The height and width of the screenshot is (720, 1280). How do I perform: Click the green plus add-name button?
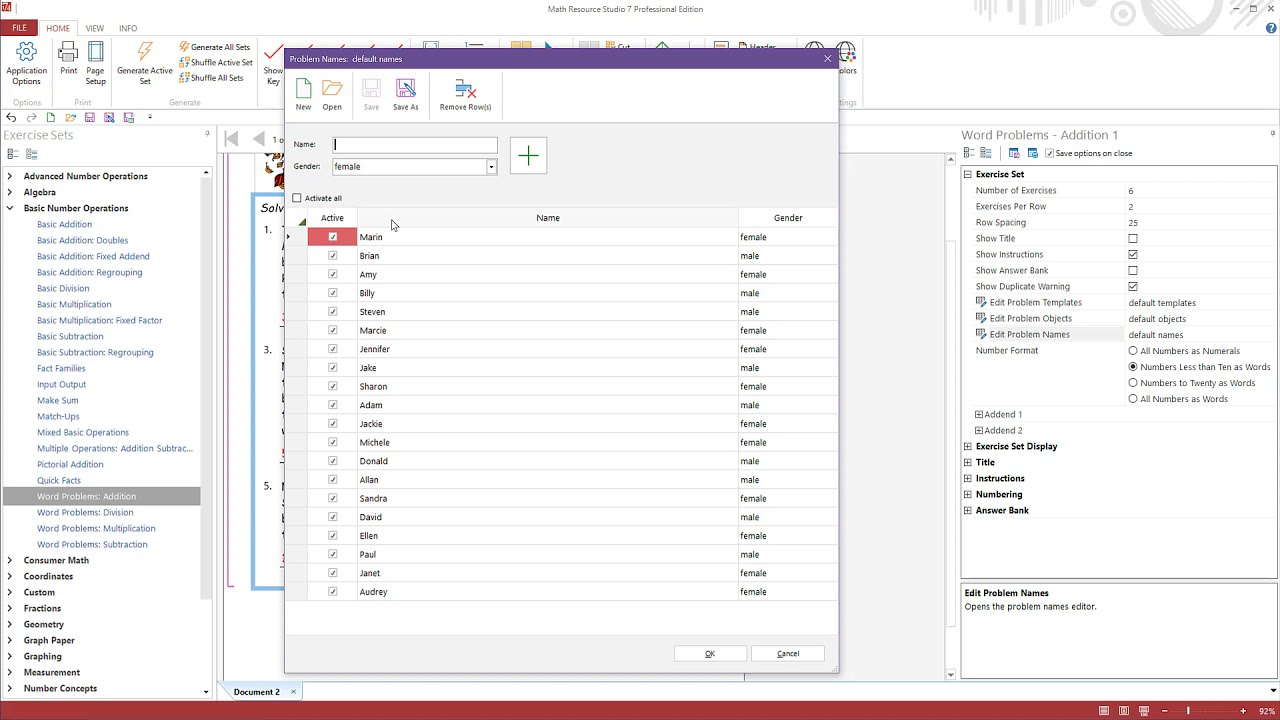coord(528,155)
